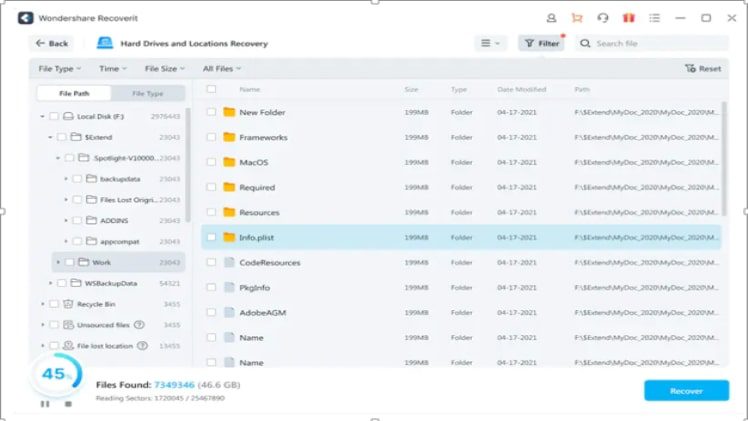The image size is (748, 421).
Task: Open the Time filter dropdown
Action: click(x=113, y=69)
